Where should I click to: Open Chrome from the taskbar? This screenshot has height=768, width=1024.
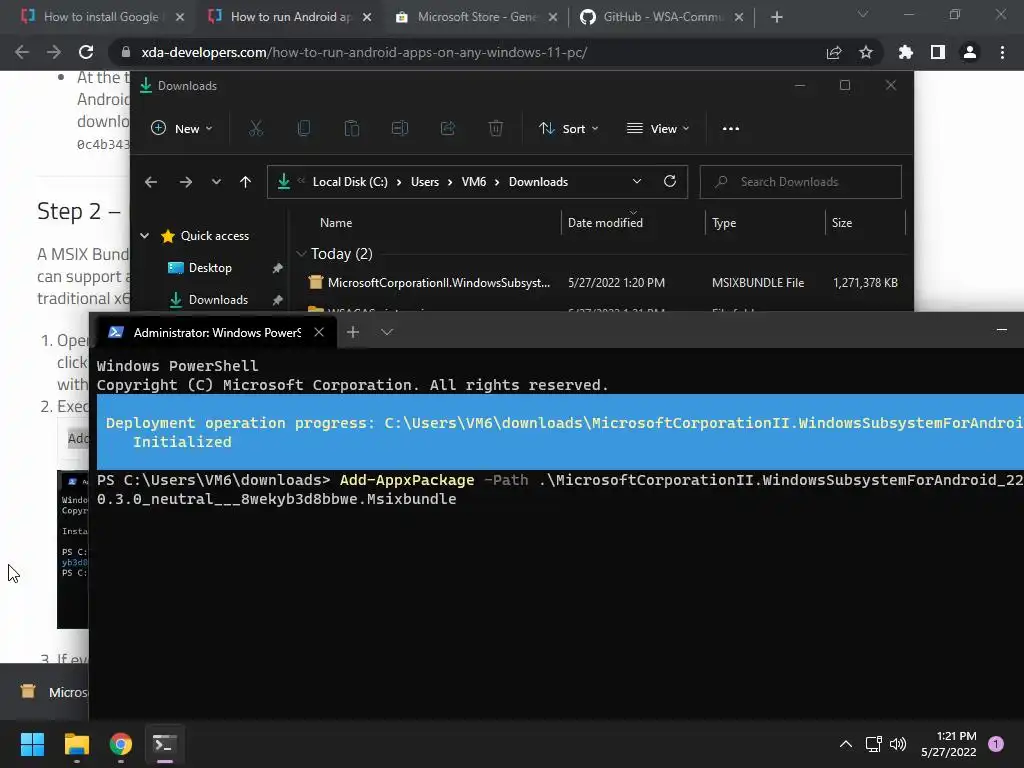point(121,744)
